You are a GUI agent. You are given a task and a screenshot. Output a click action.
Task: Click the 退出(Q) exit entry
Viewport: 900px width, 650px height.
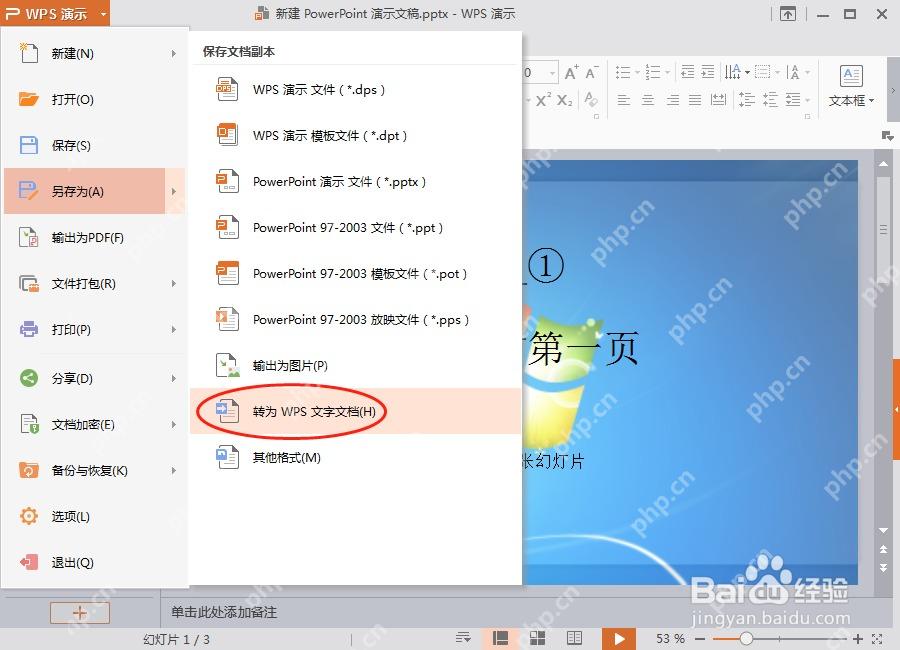94,562
